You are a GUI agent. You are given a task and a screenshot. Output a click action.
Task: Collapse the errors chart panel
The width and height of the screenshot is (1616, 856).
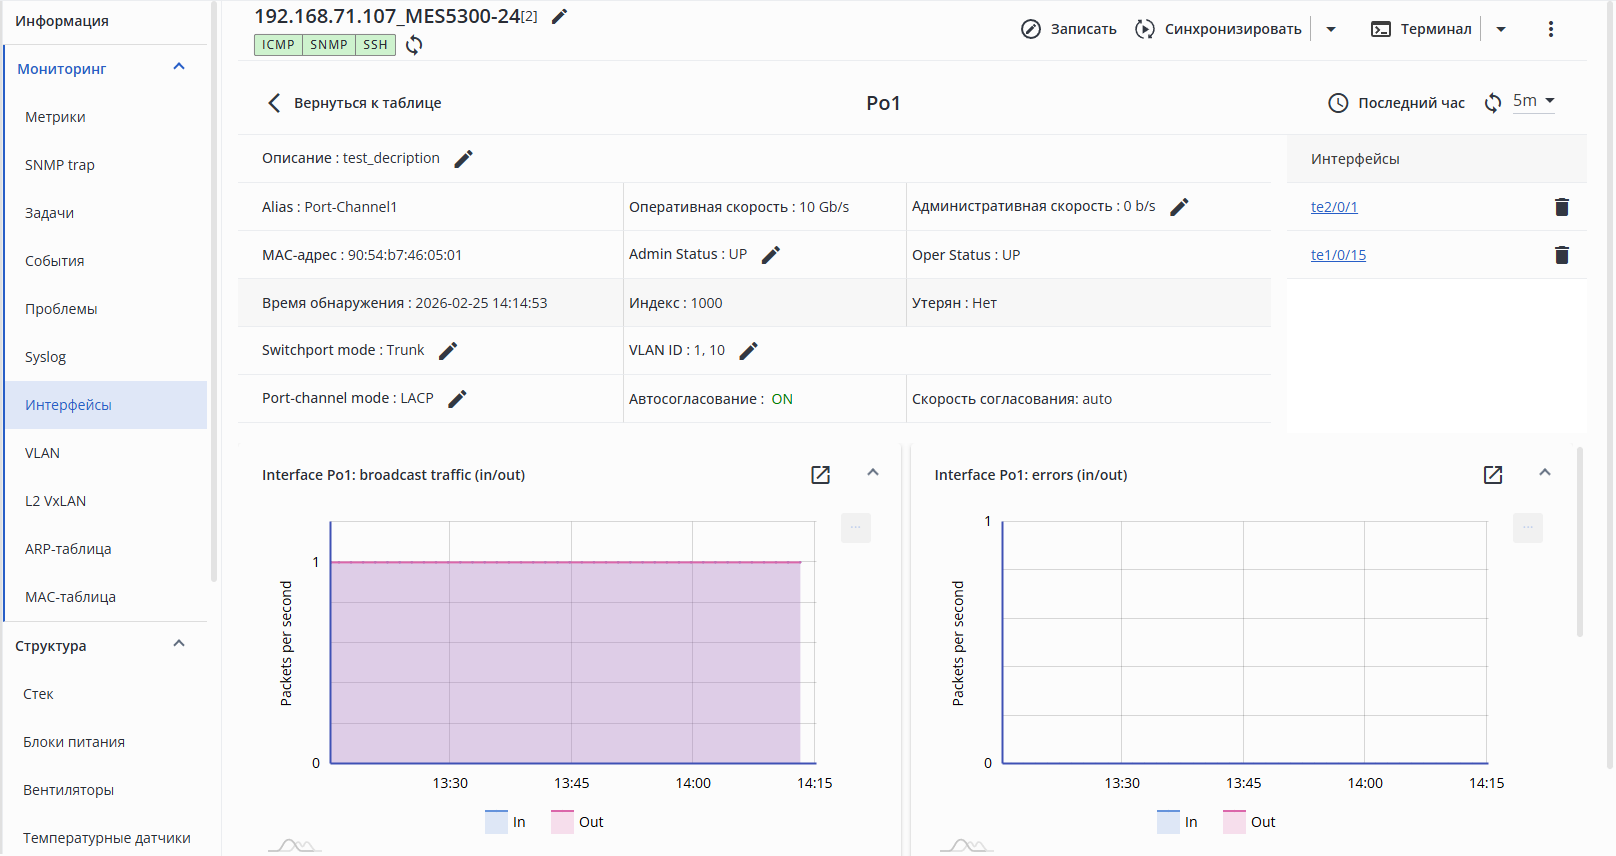pos(1544,473)
